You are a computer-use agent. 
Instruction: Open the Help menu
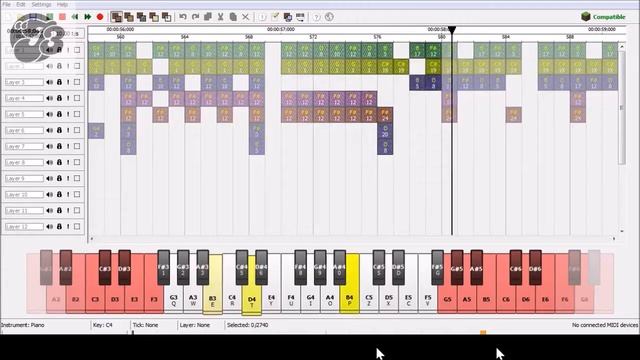[x=62, y=4]
